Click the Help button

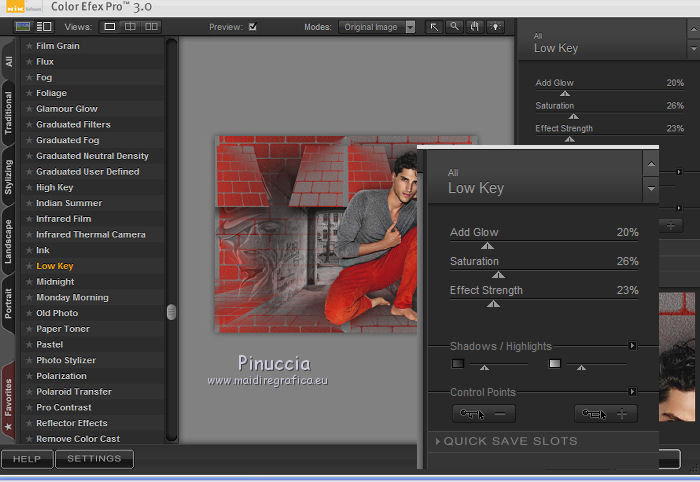coord(27,459)
